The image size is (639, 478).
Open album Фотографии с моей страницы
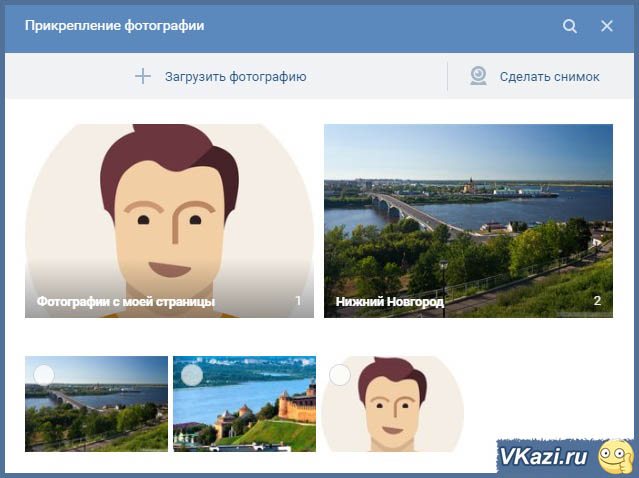[170, 221]
